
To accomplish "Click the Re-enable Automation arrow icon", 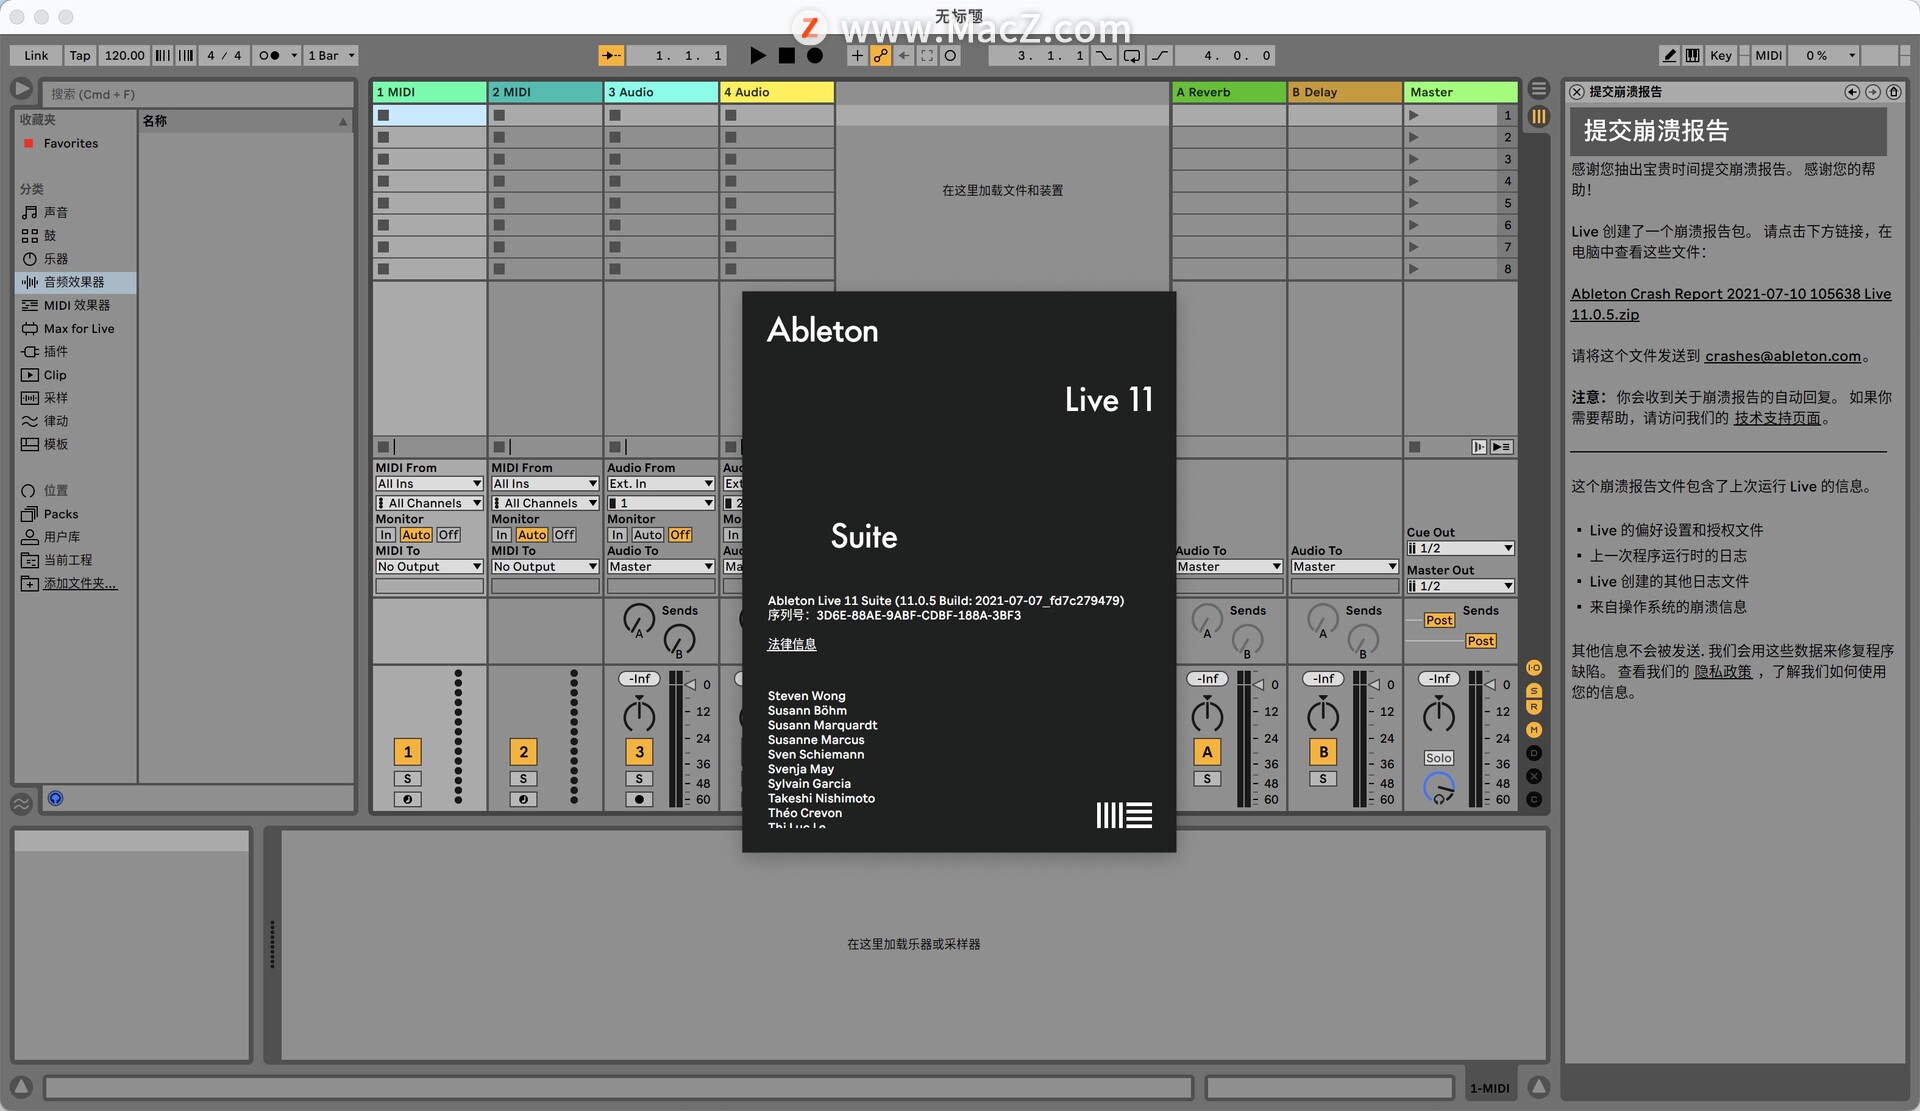I will pyautogui.click(x=904, y=56).
